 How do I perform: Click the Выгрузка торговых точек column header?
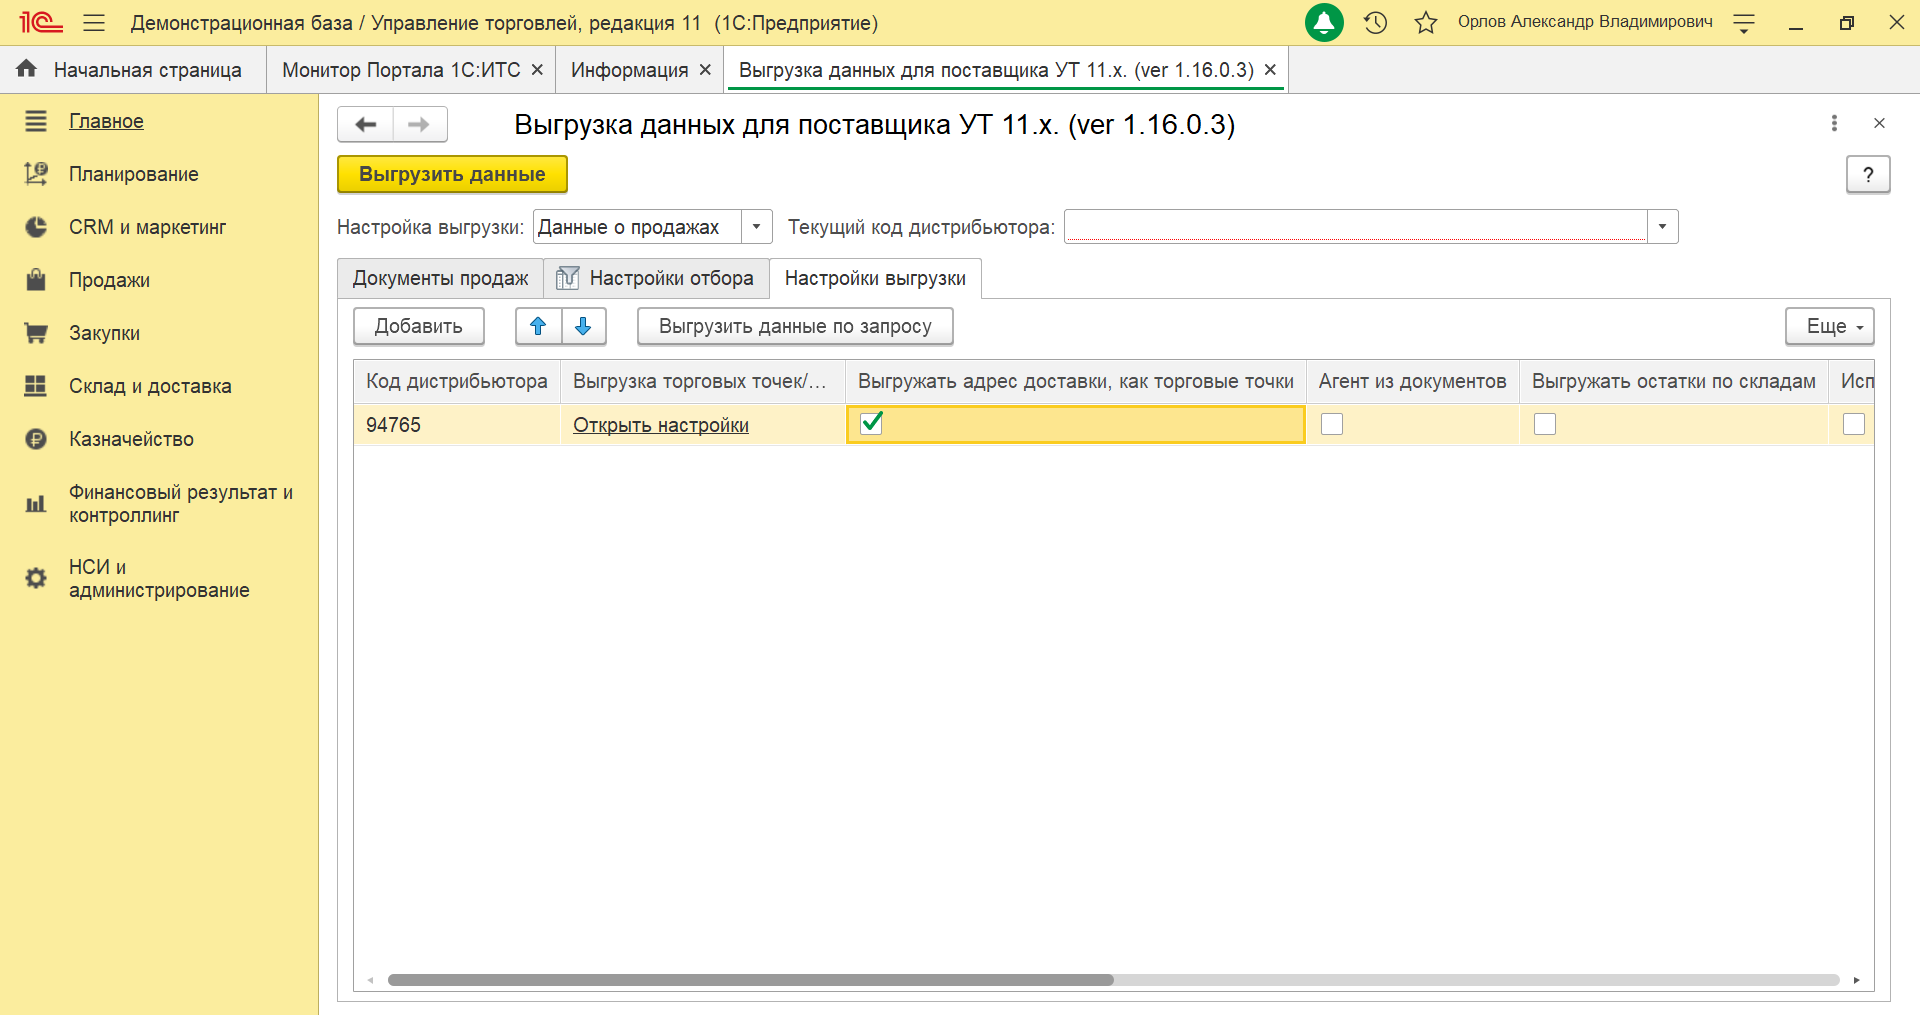click(x=702, y=381)
